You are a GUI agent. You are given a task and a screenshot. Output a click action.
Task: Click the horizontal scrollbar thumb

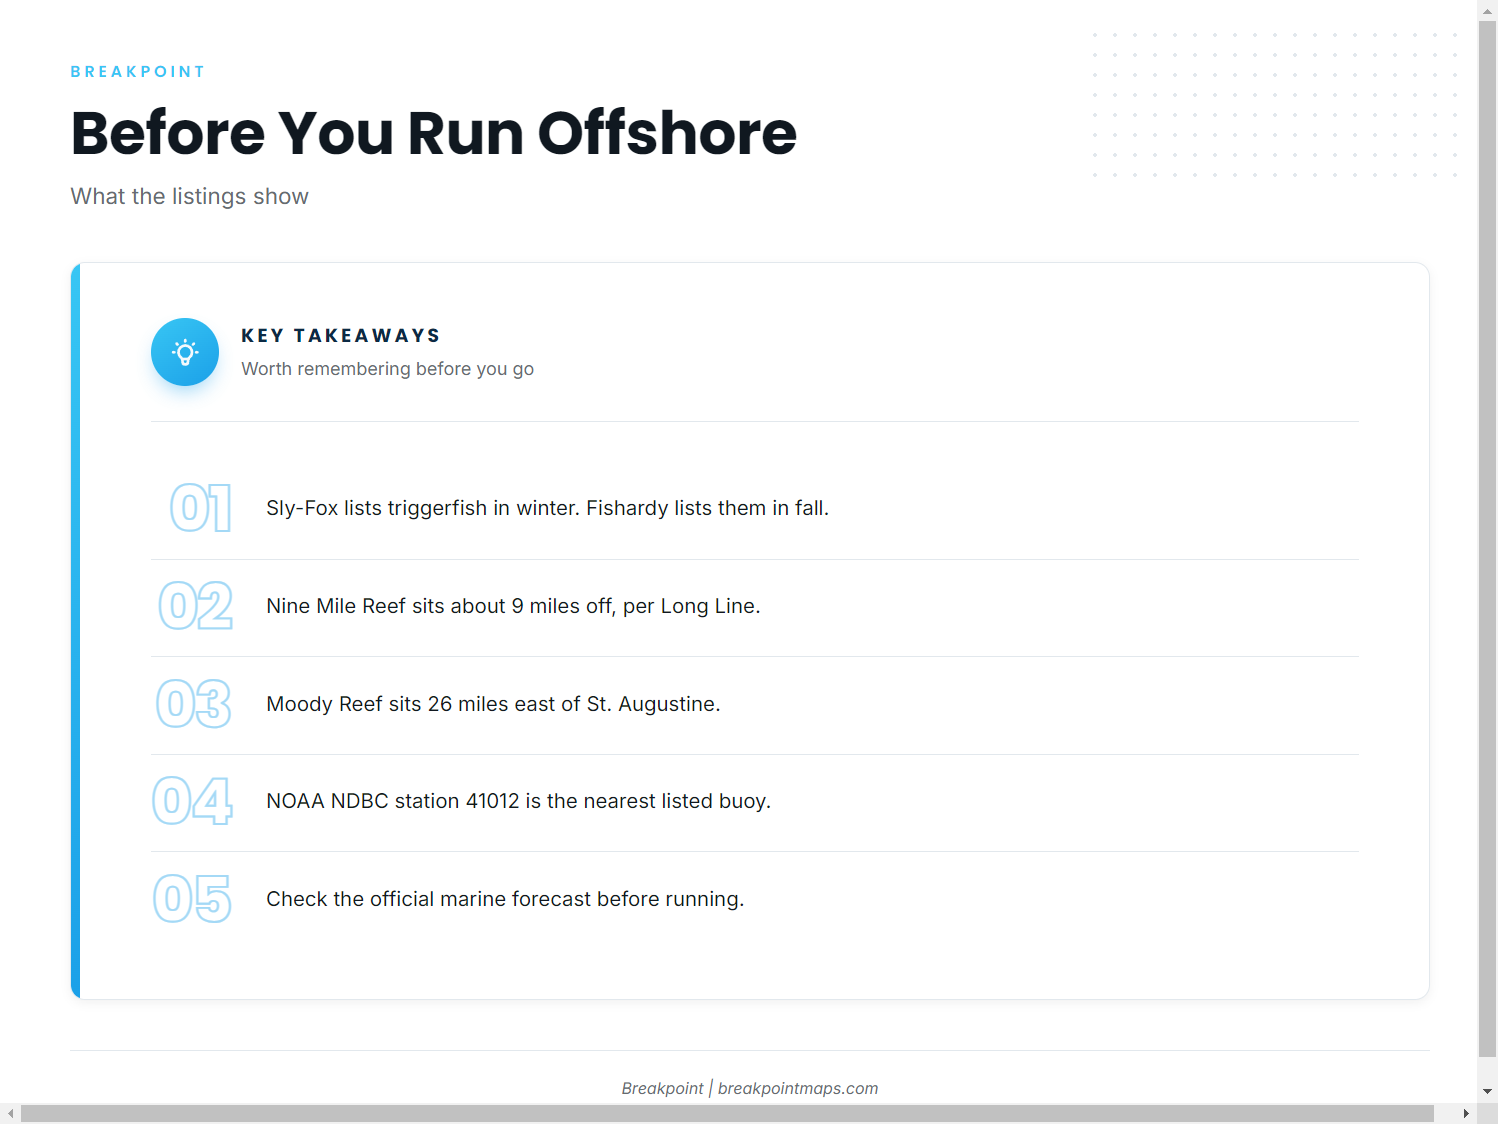click(727, 1114)
